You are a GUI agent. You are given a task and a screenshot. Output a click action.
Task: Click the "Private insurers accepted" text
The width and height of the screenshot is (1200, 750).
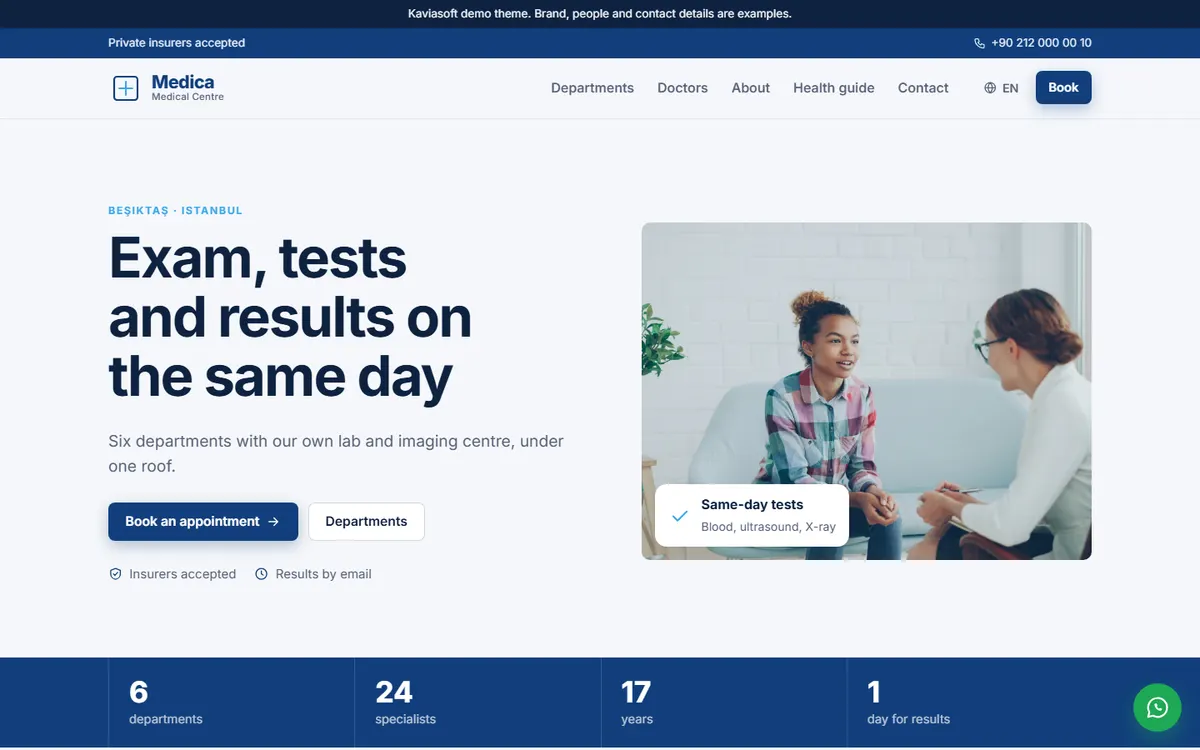(x=176, y=43)
